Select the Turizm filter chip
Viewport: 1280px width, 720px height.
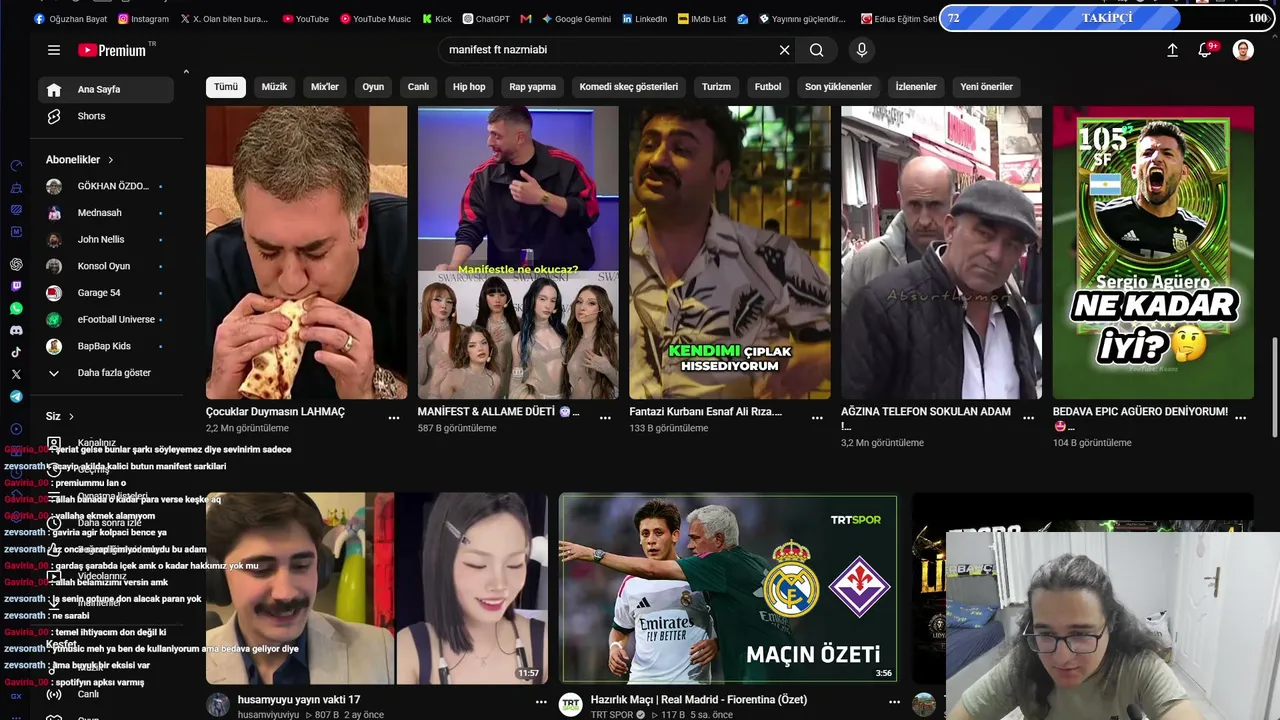[x=716, y=87]
